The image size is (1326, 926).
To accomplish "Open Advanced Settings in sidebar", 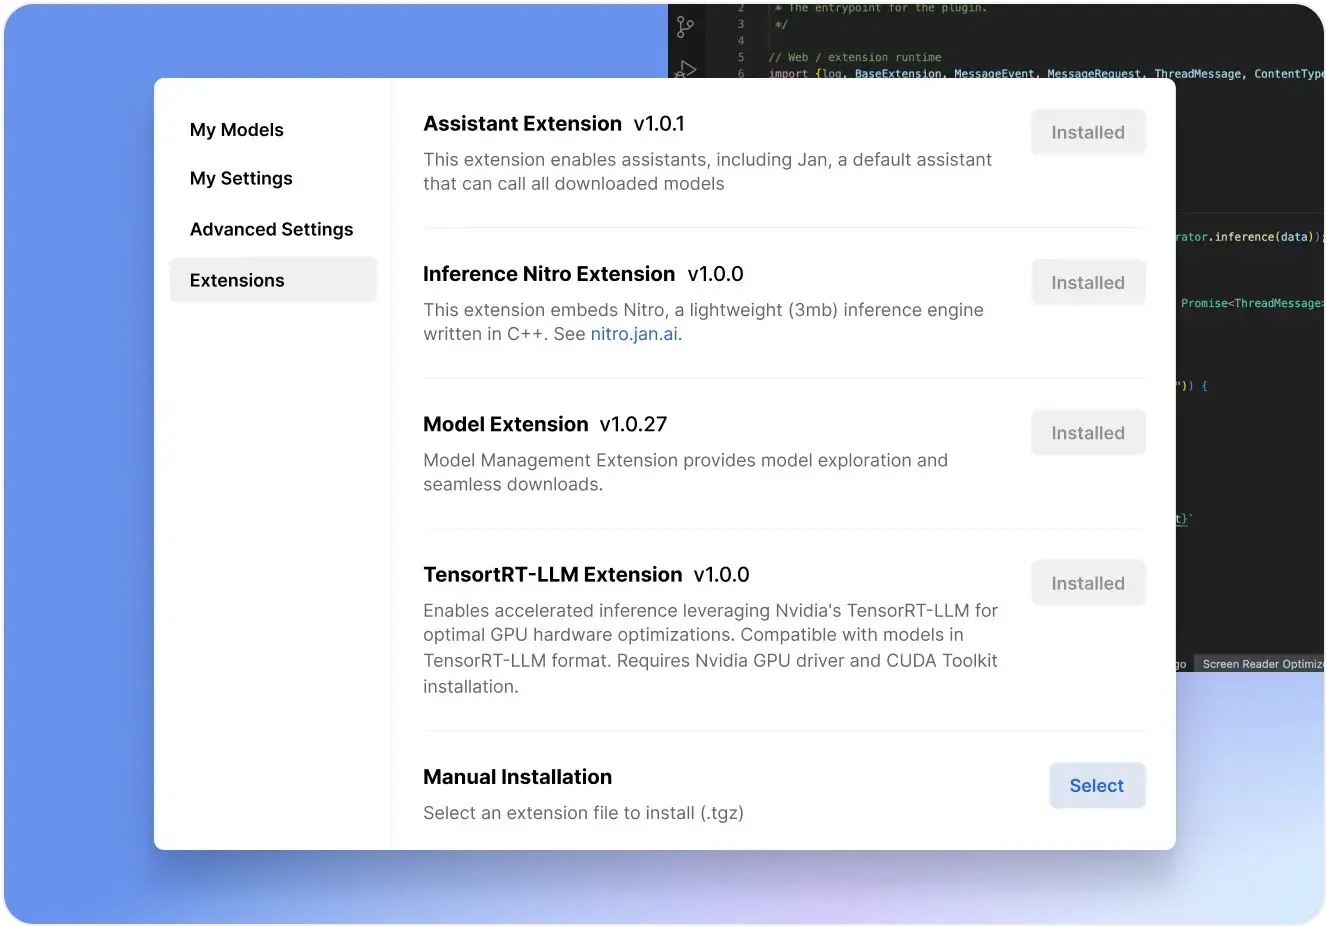I will tap(271, 229).
